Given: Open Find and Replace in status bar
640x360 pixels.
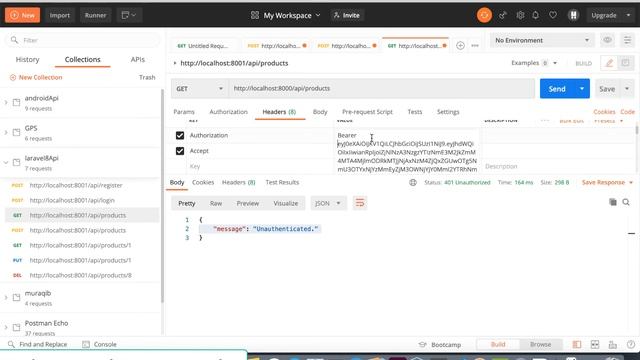Looking at the screenshot, I should (x=38, y=344).
